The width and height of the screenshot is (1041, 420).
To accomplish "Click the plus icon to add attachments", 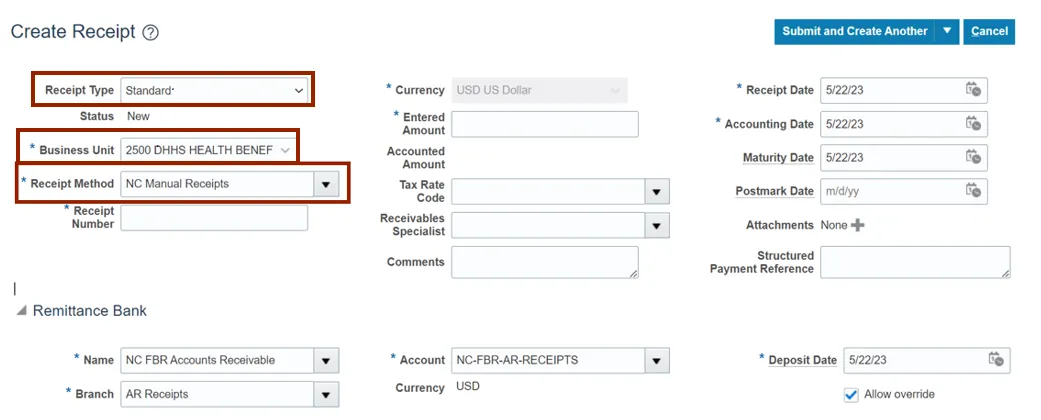I will [x=858, y=225].
